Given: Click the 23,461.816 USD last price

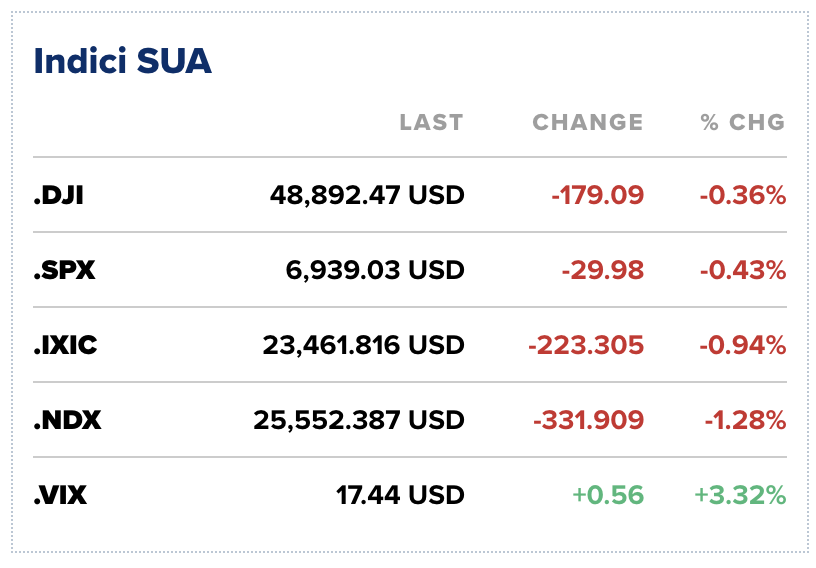Looking at the screenshot, I should 363,345.
